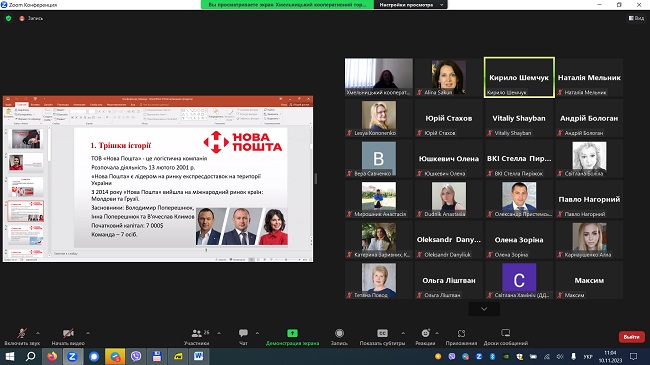Click the green screen-viewing notification banner
The width and height of the screenshot is (650, 365).
point(287,5)
